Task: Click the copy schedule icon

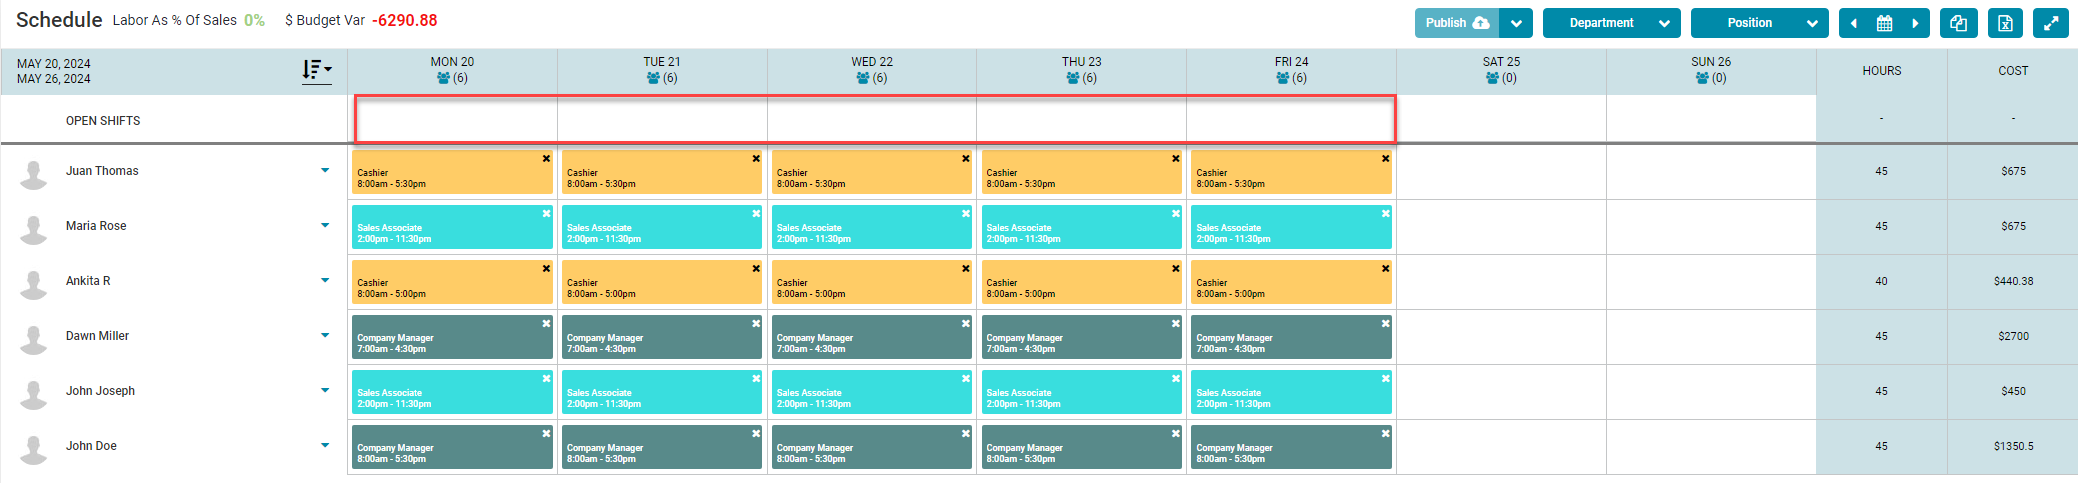Action: coord(1958,23)
